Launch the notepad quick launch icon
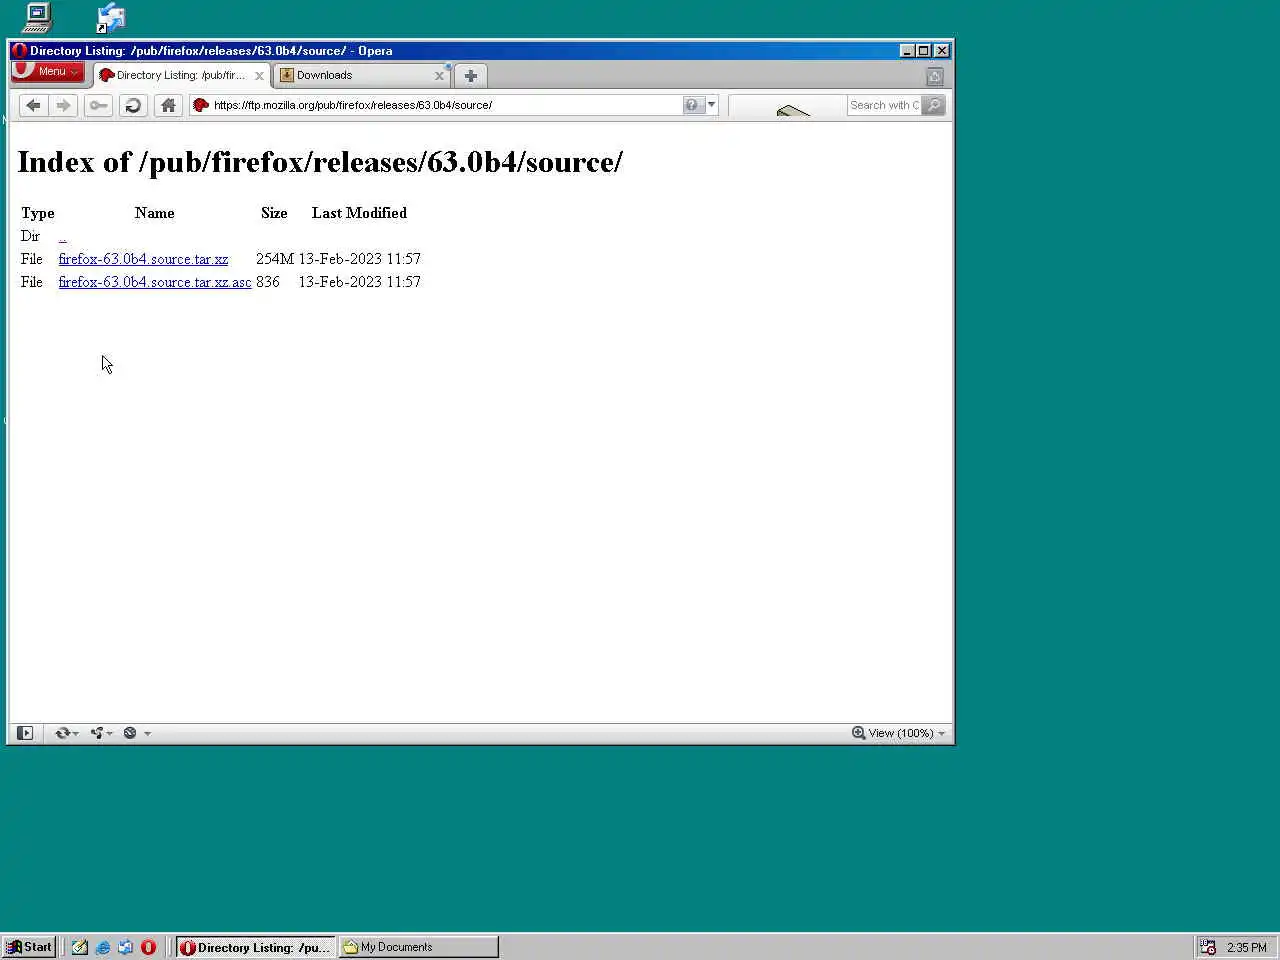Screen dimensions: 1280x960 80,947
